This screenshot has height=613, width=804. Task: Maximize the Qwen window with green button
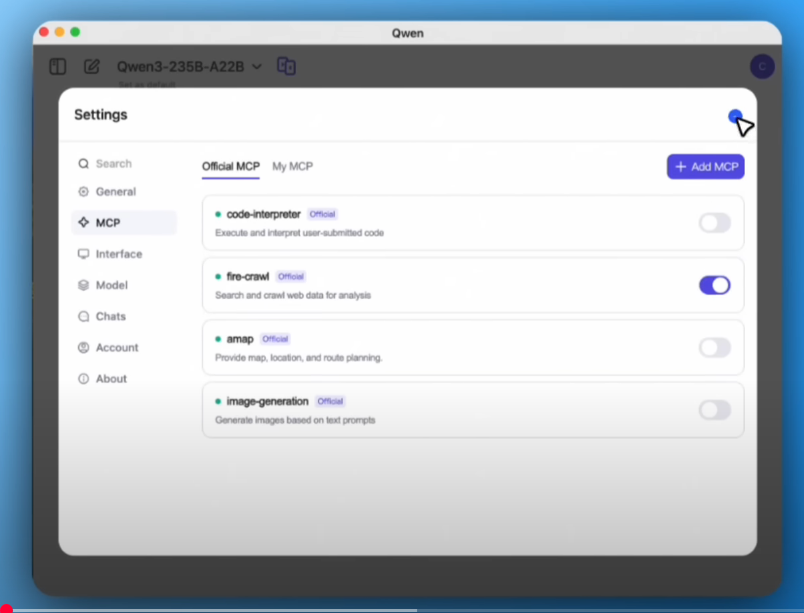point(75,32)
